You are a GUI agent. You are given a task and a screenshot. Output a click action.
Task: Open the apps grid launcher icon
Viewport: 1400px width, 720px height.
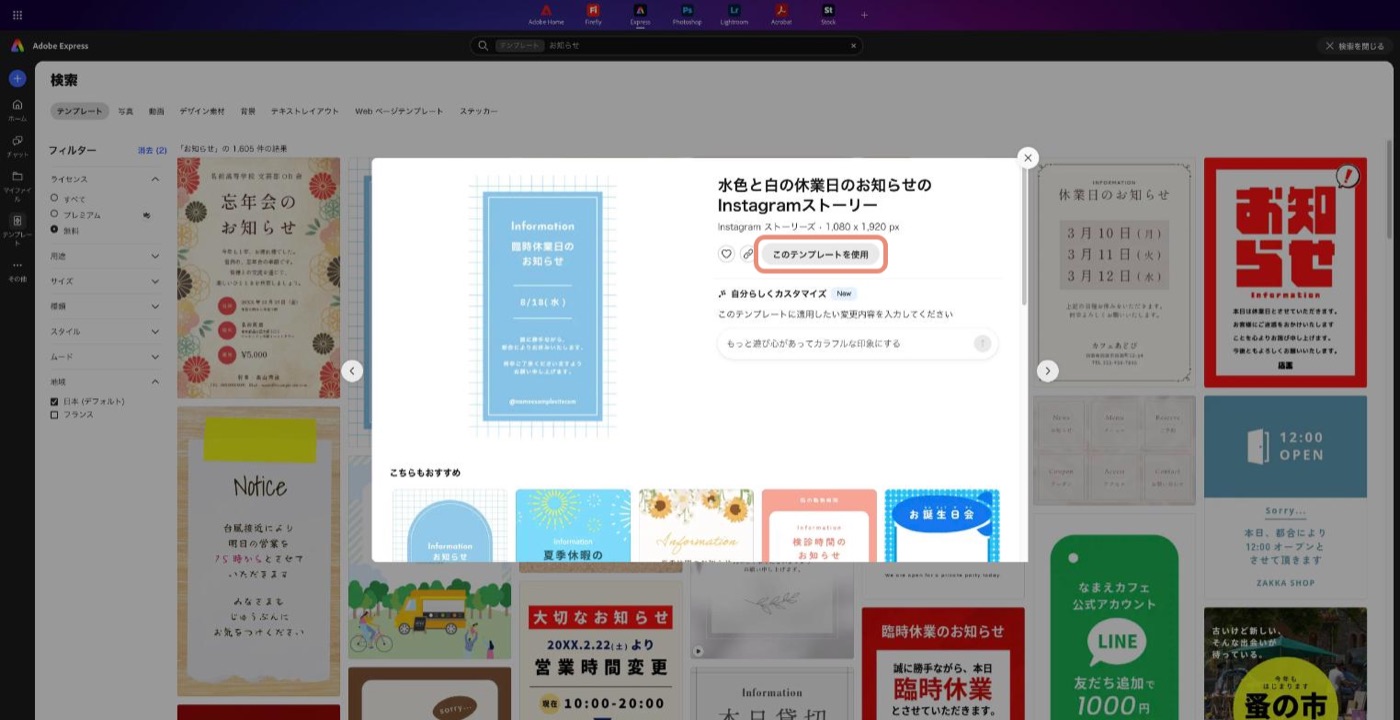click(17, 15)
